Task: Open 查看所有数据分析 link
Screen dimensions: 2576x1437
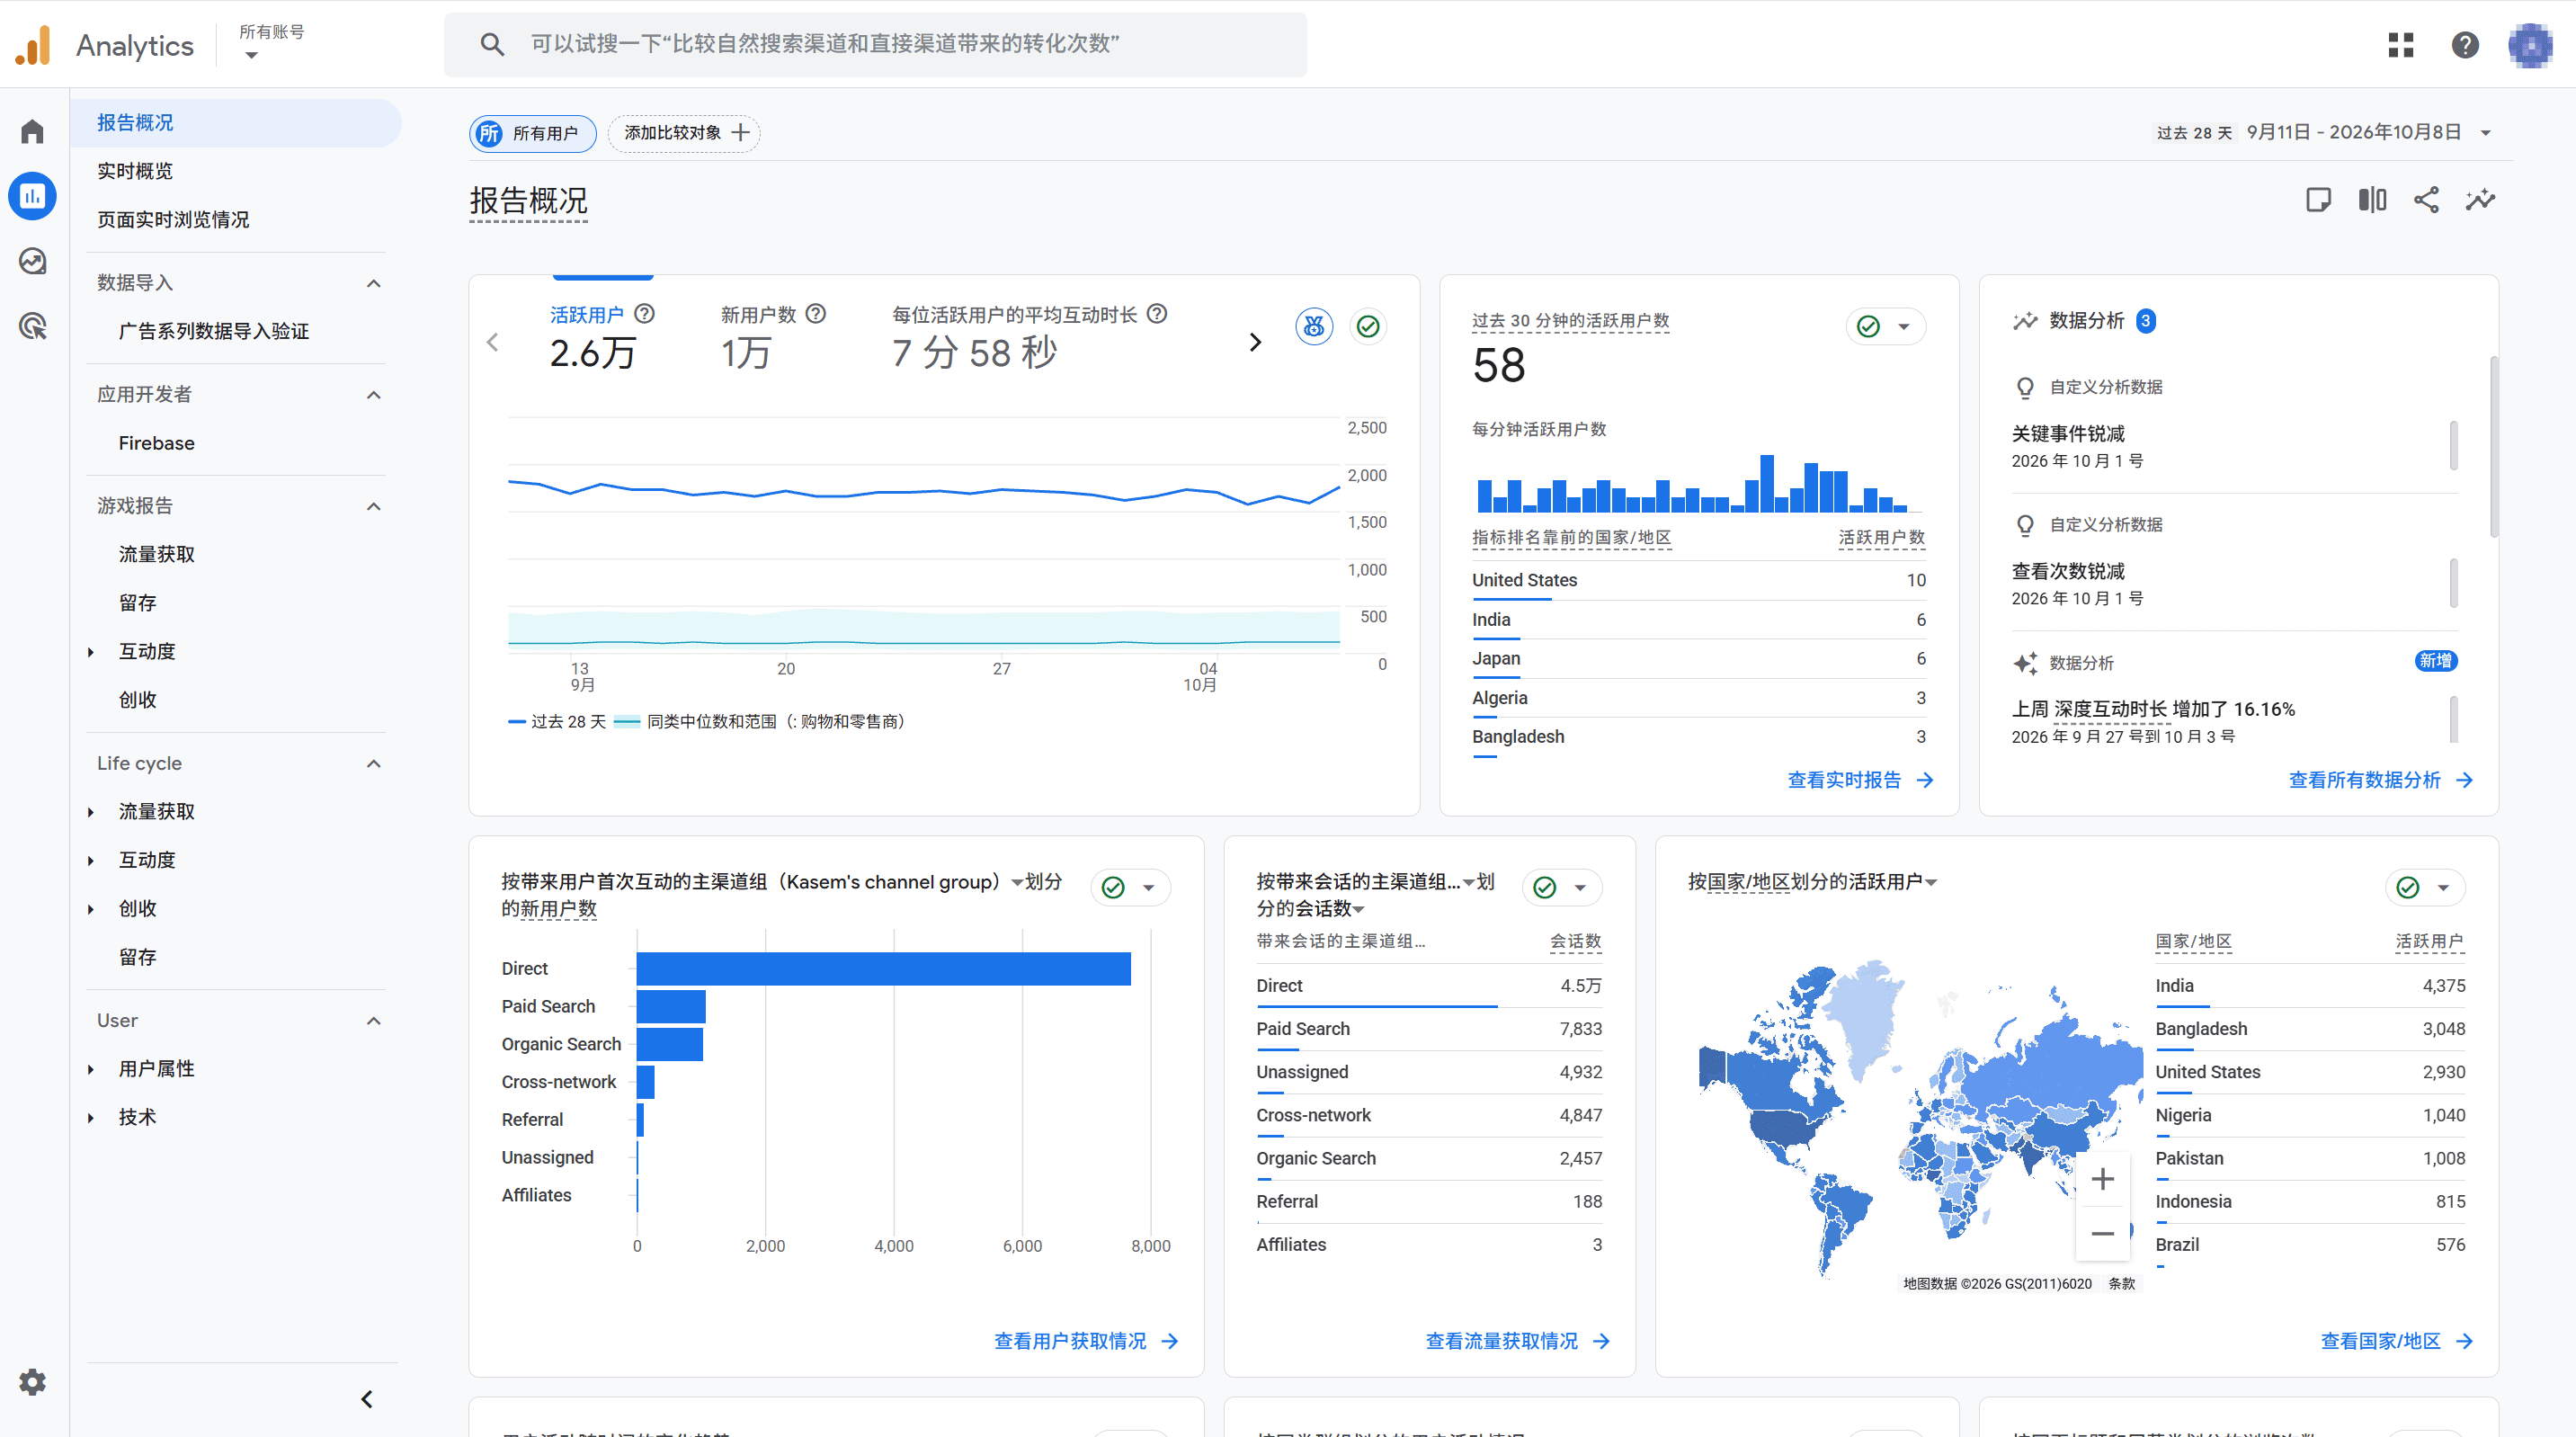Action: (x=2380, y=780)
